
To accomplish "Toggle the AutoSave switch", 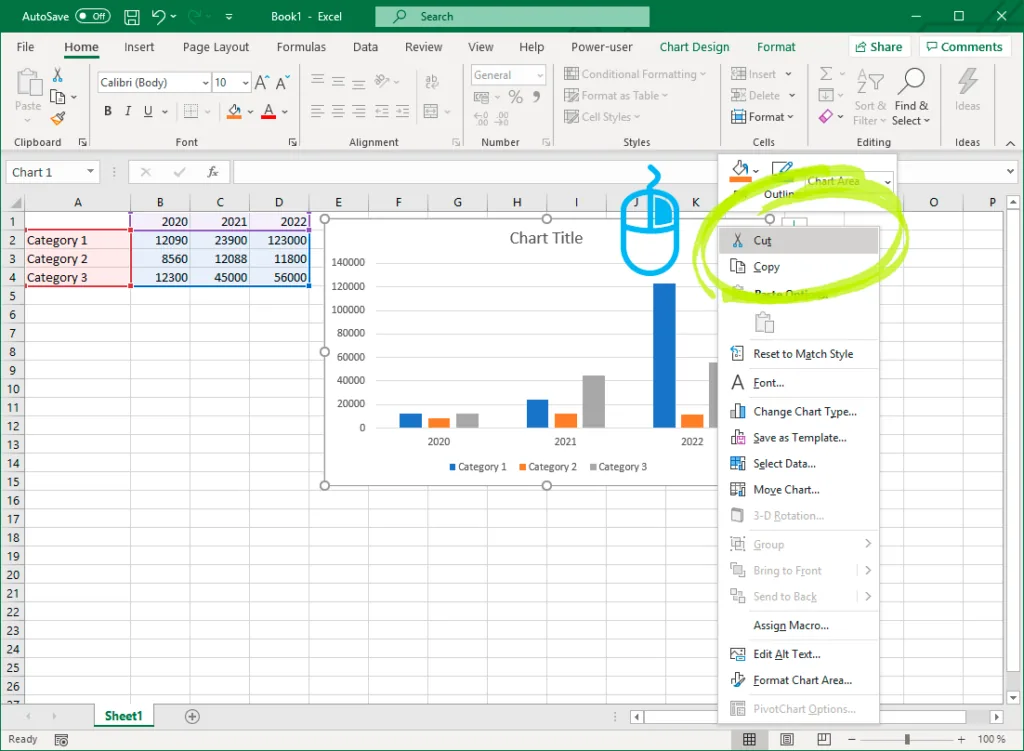I will [93, 16].
